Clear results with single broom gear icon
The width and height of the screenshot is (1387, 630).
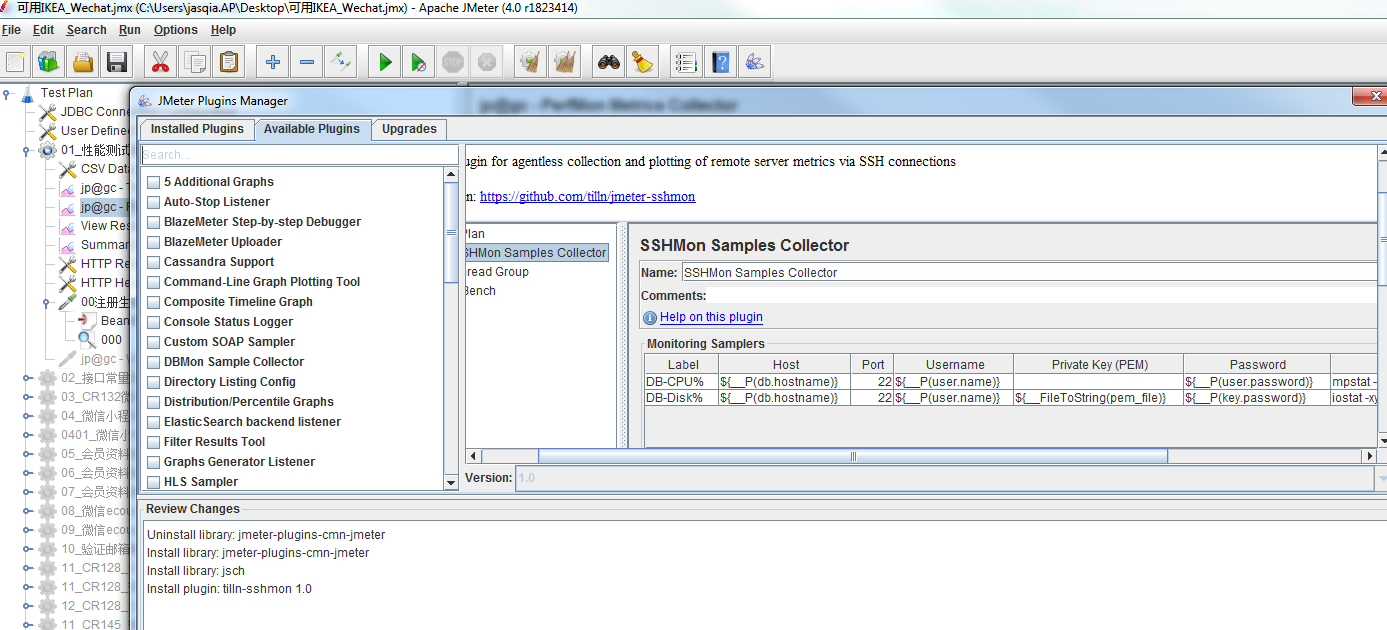point(530,62)
